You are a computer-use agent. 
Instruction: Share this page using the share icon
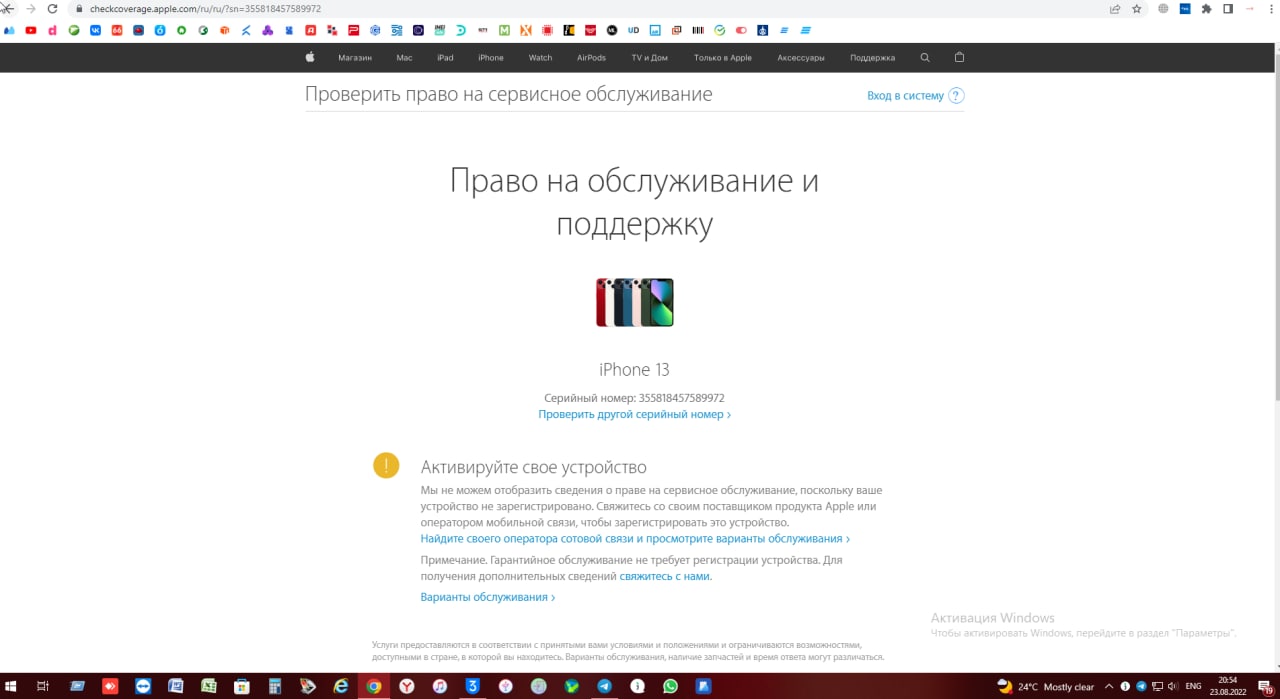click(1115, 9)
